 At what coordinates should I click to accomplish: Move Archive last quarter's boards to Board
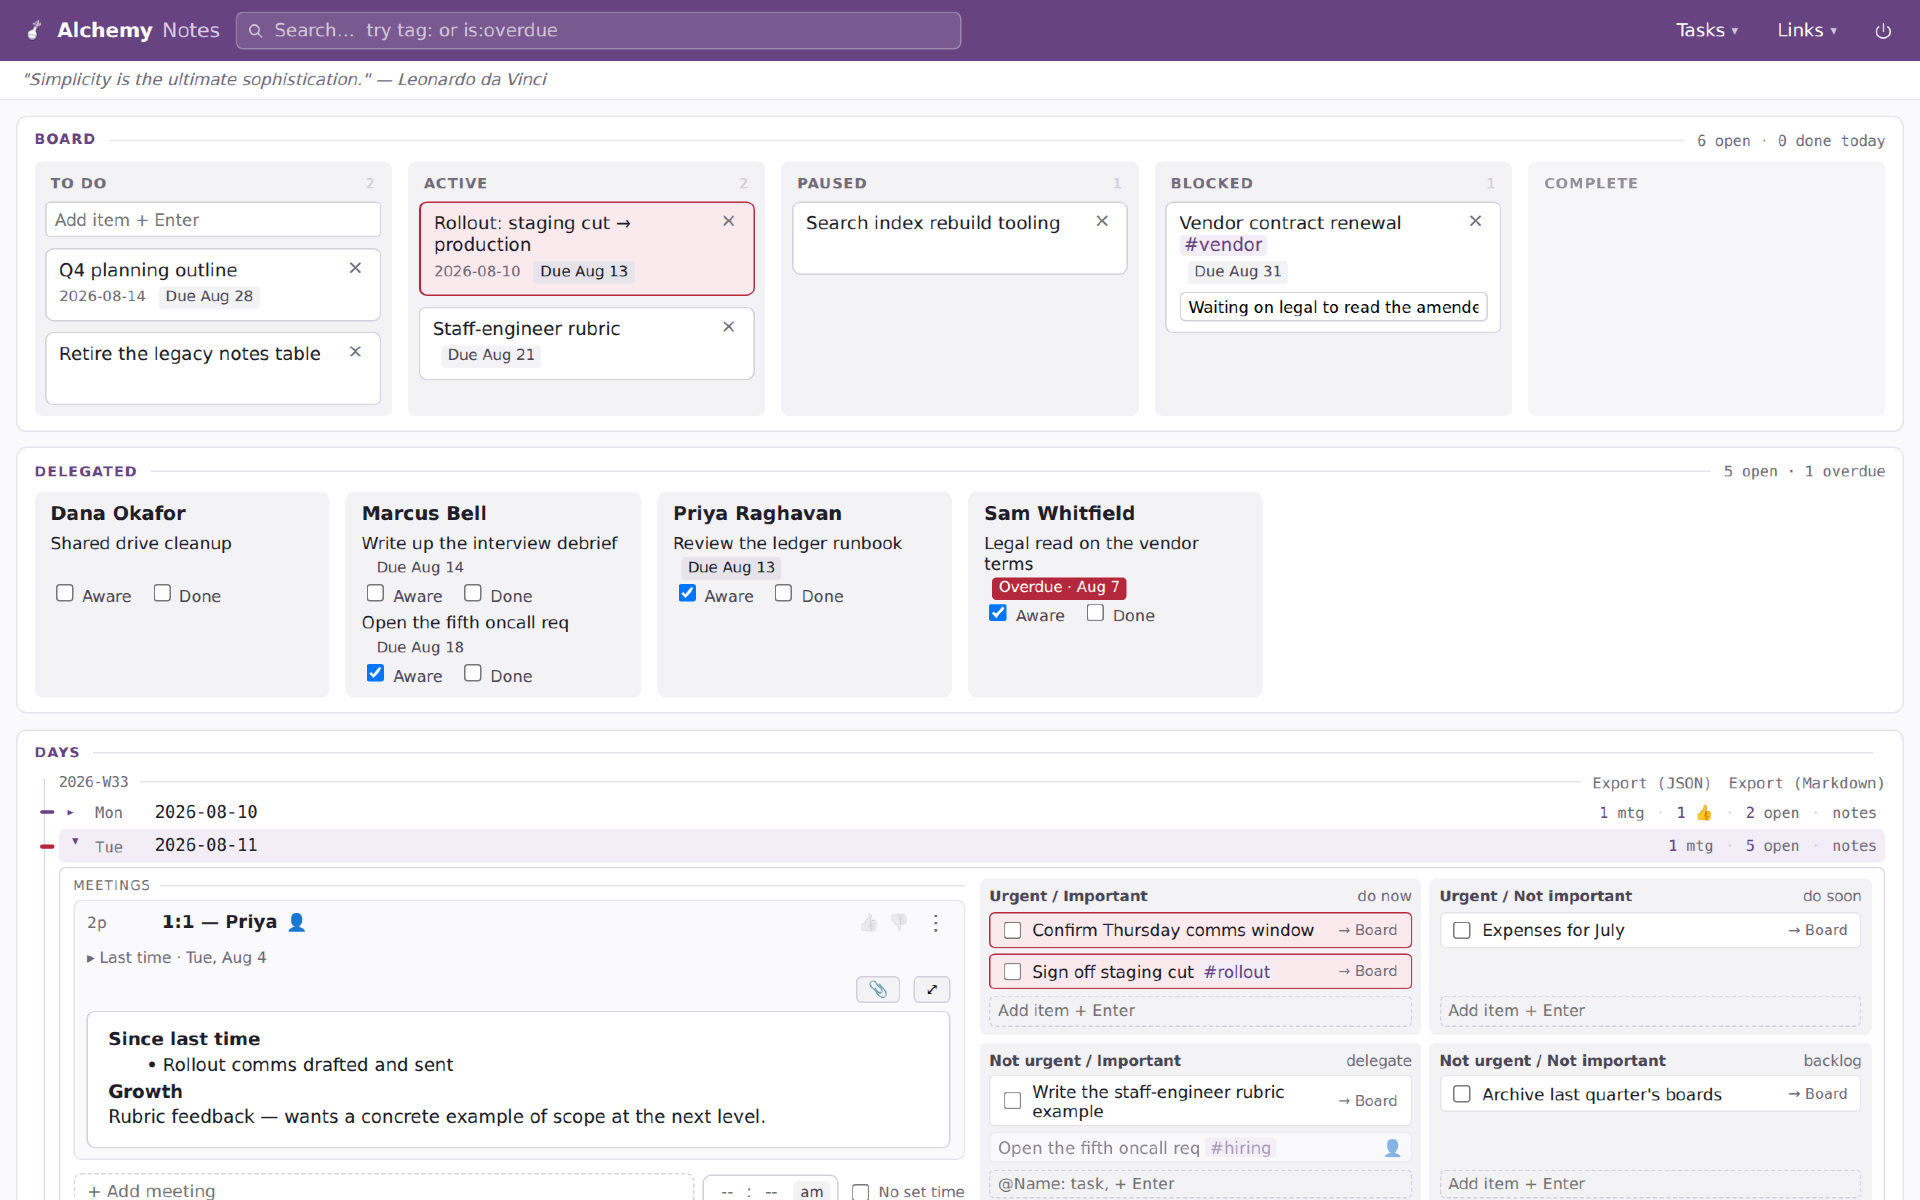tap(1818, 1095)
